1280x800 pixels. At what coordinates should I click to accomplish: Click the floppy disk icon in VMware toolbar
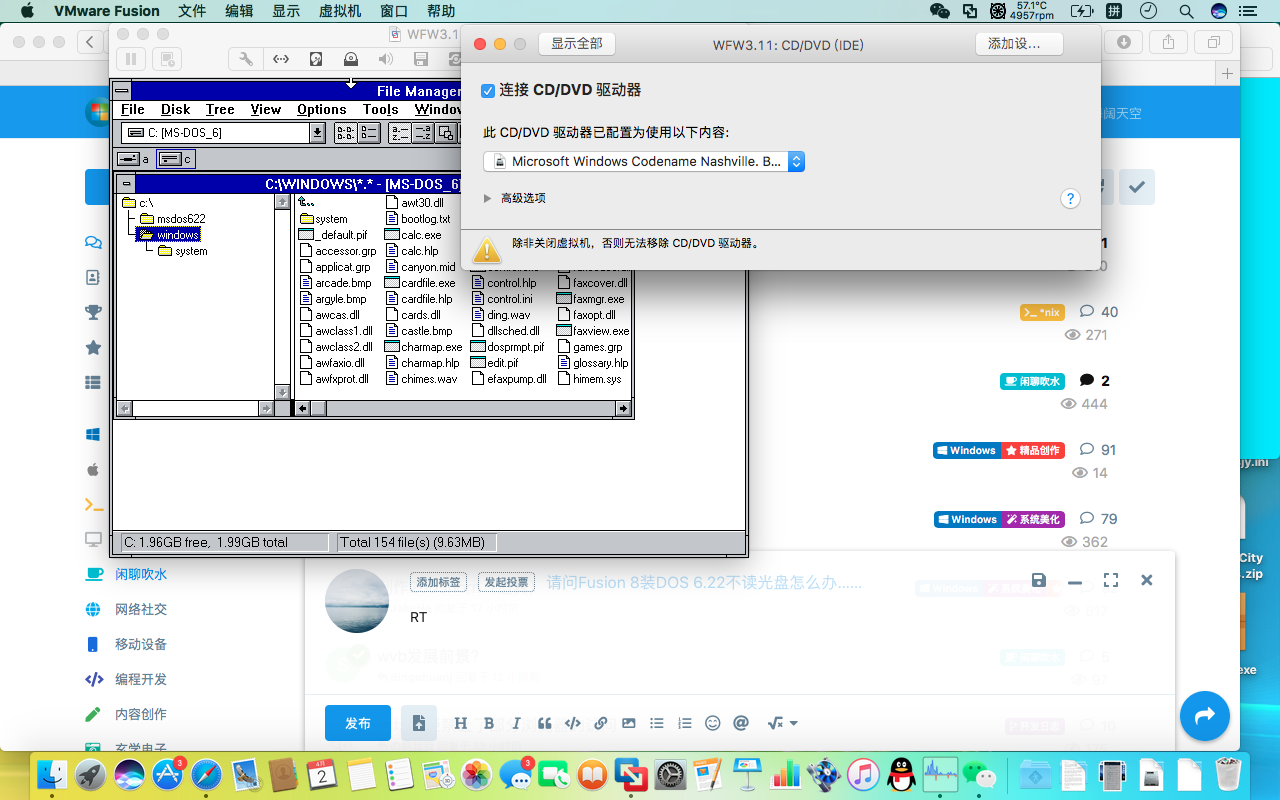(421, 59)
